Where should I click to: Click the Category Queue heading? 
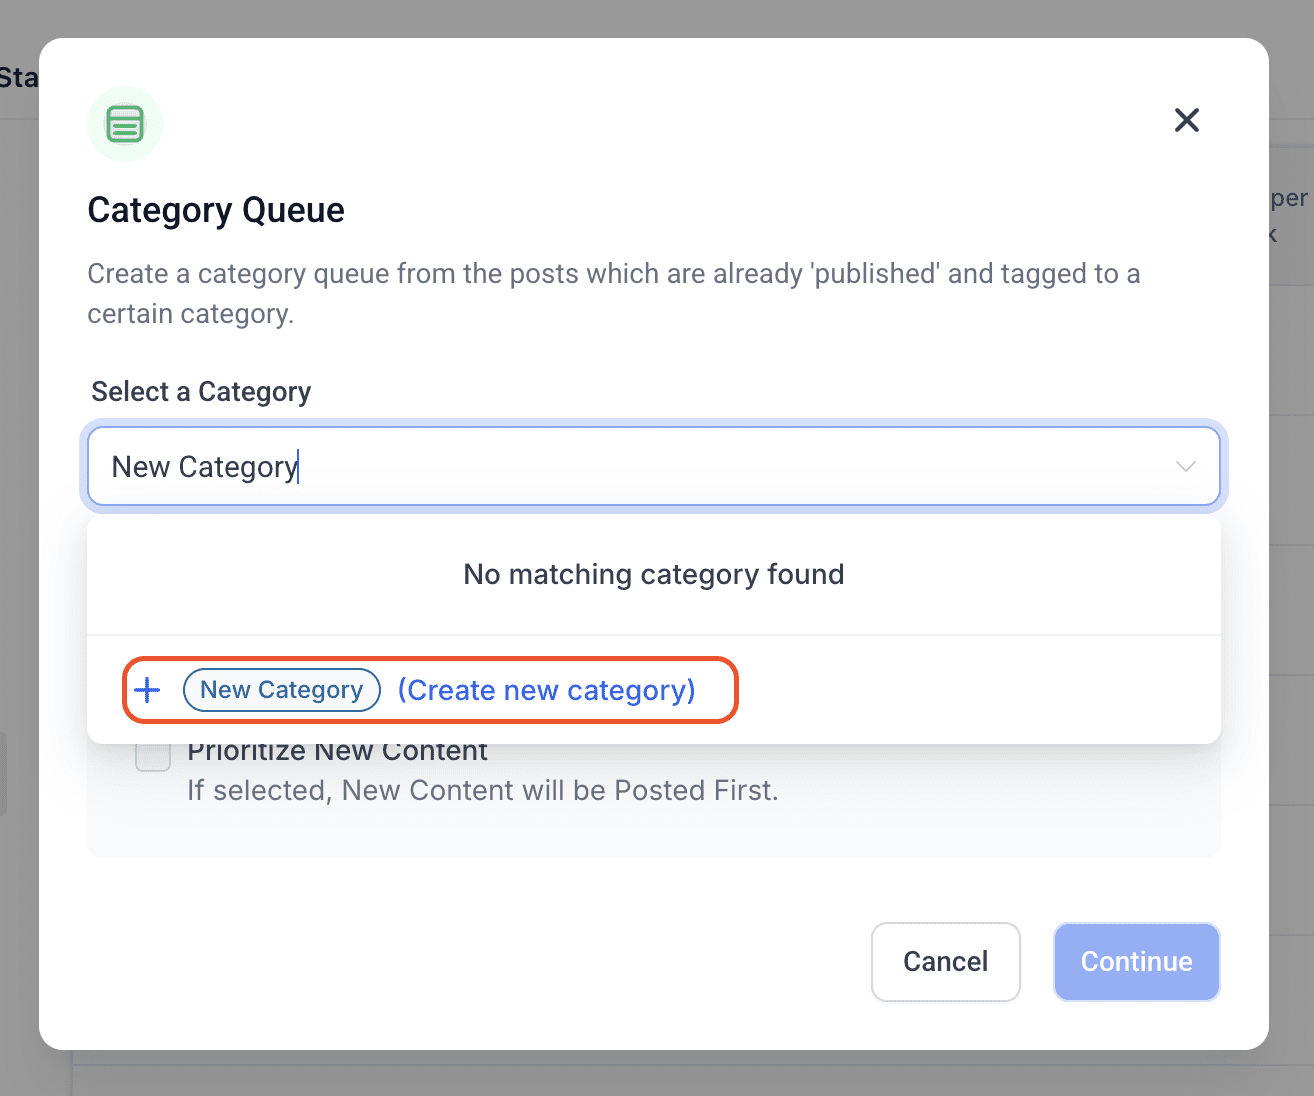[216, 210]
